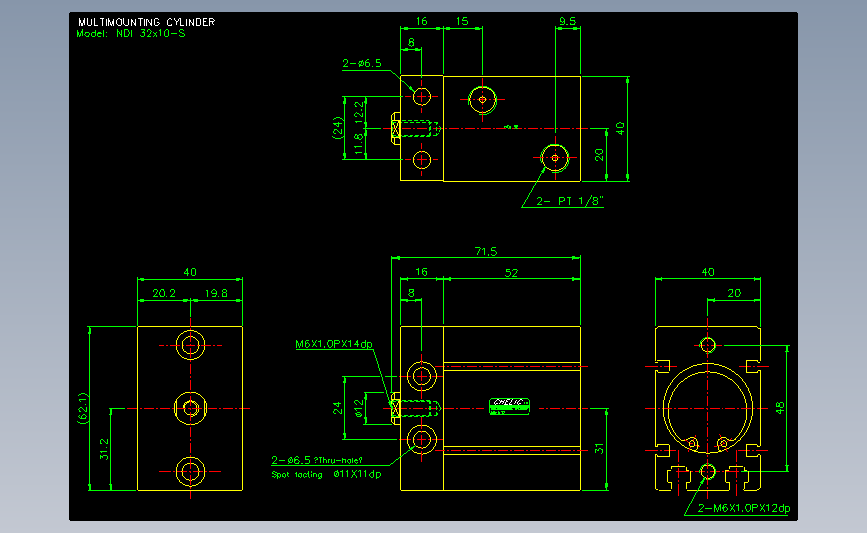Select the Model: NDI 32x10-S label
The image size is (867, 533).
coord(131,34)
